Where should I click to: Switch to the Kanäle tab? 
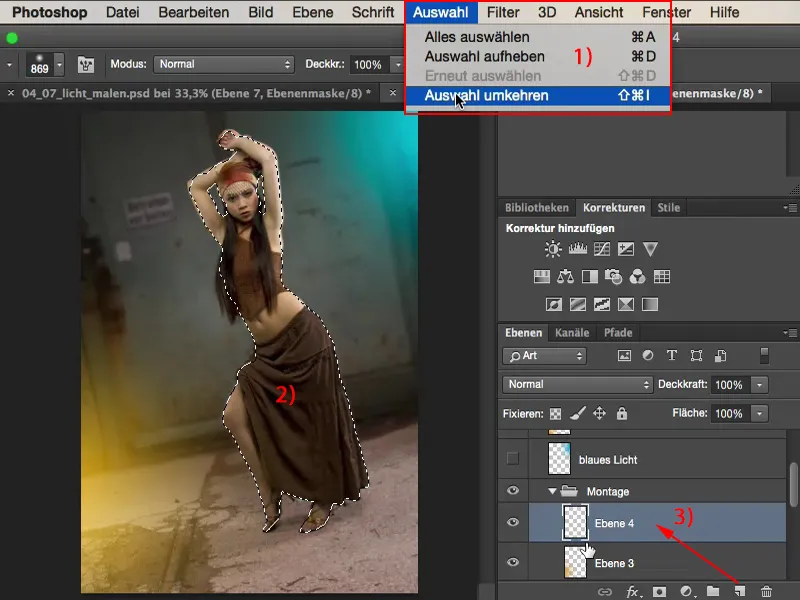(572, 333)
